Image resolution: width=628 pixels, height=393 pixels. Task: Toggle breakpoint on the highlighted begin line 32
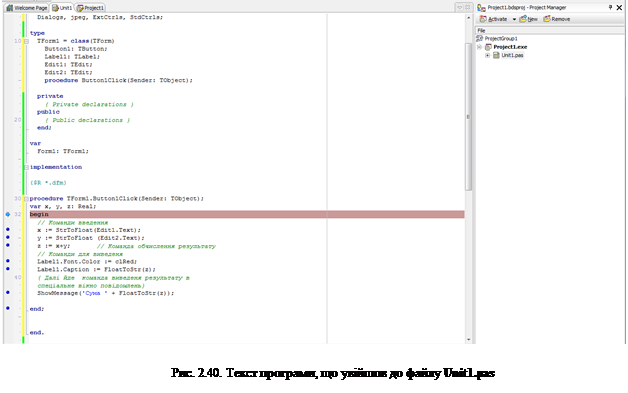(x=8, y=214)
